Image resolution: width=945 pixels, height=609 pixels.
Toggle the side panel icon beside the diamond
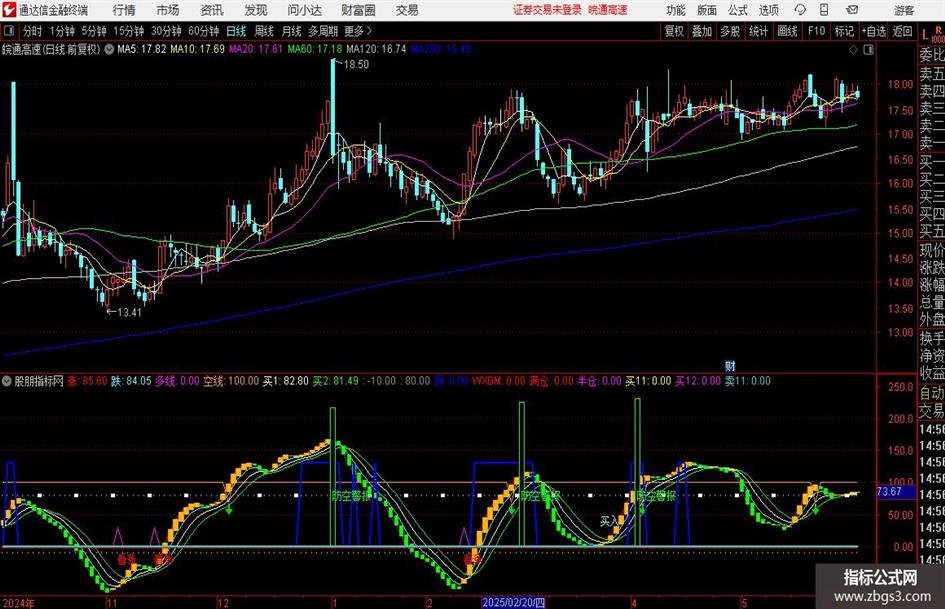[x=868, y=50]
